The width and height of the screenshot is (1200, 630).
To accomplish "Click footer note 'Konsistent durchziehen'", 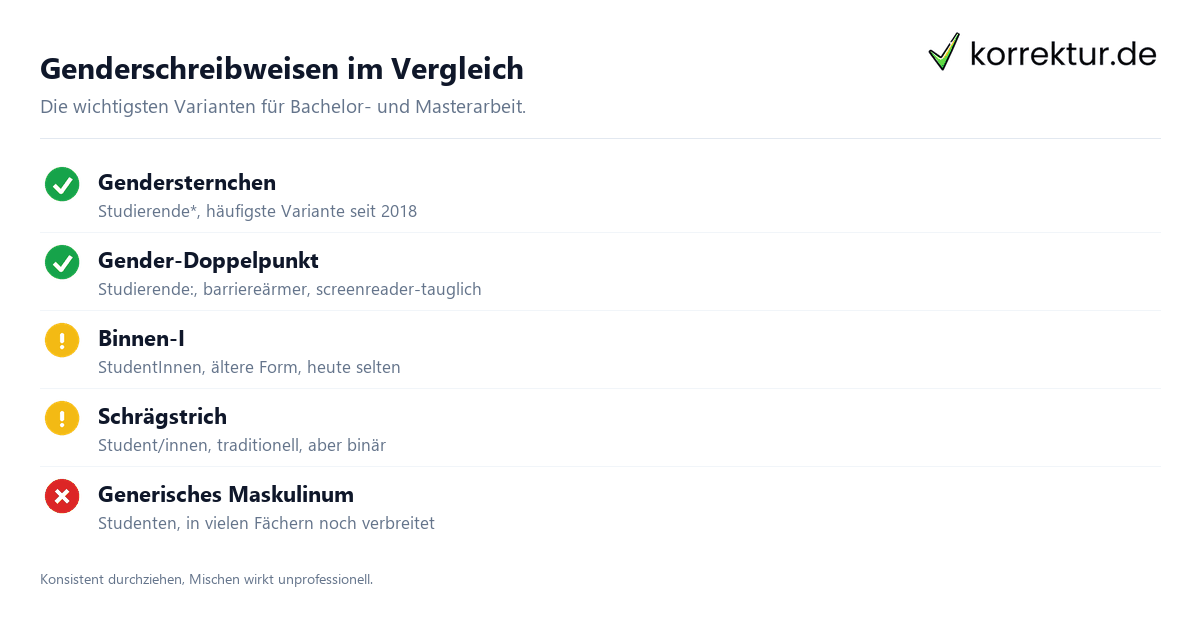I will [206, 579].
